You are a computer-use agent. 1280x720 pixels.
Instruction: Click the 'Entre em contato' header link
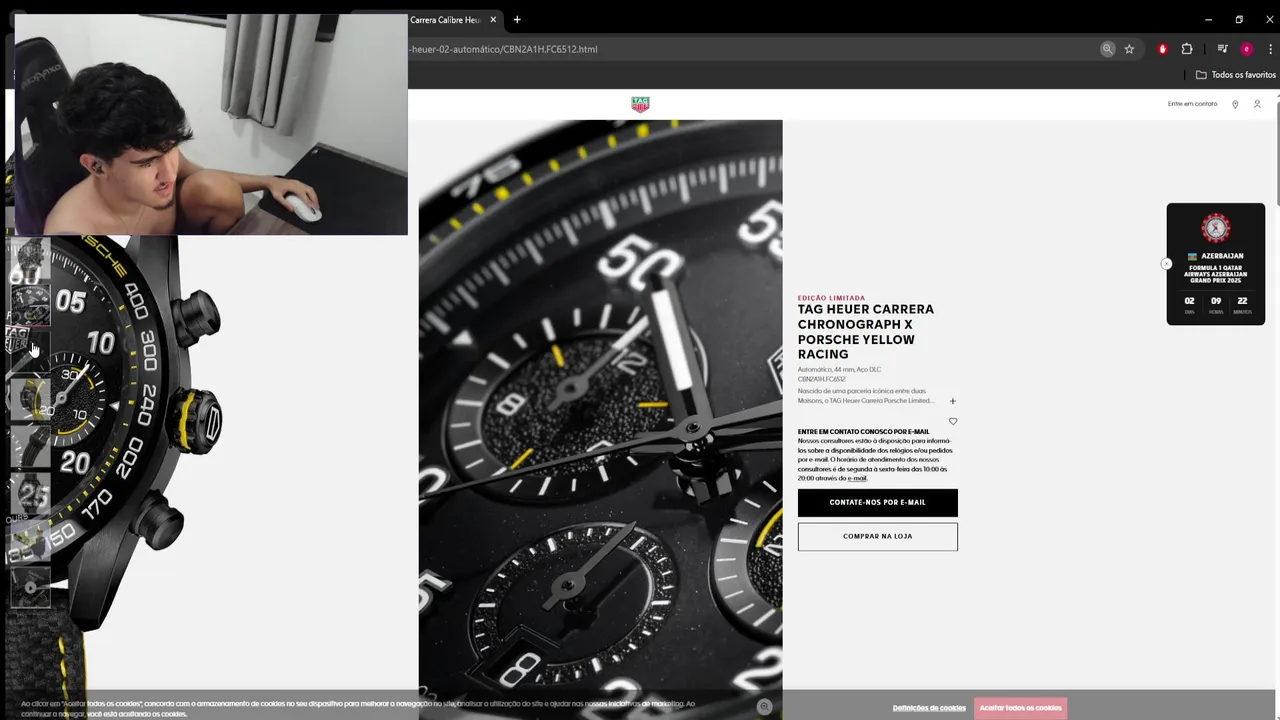[x=1192, y=104]
